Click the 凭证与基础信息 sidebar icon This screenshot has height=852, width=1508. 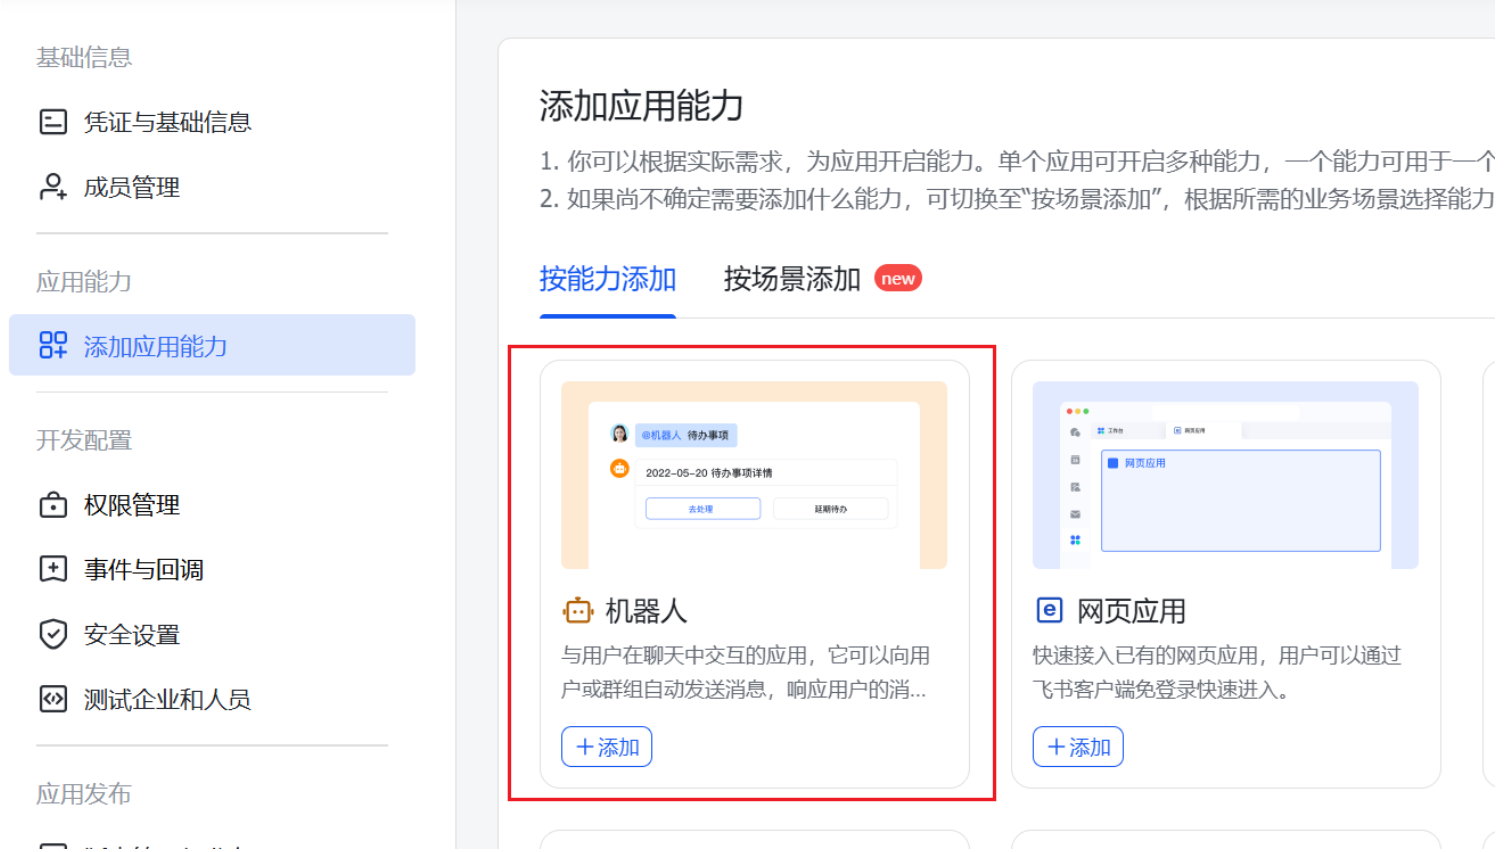[x=53, y=122]
